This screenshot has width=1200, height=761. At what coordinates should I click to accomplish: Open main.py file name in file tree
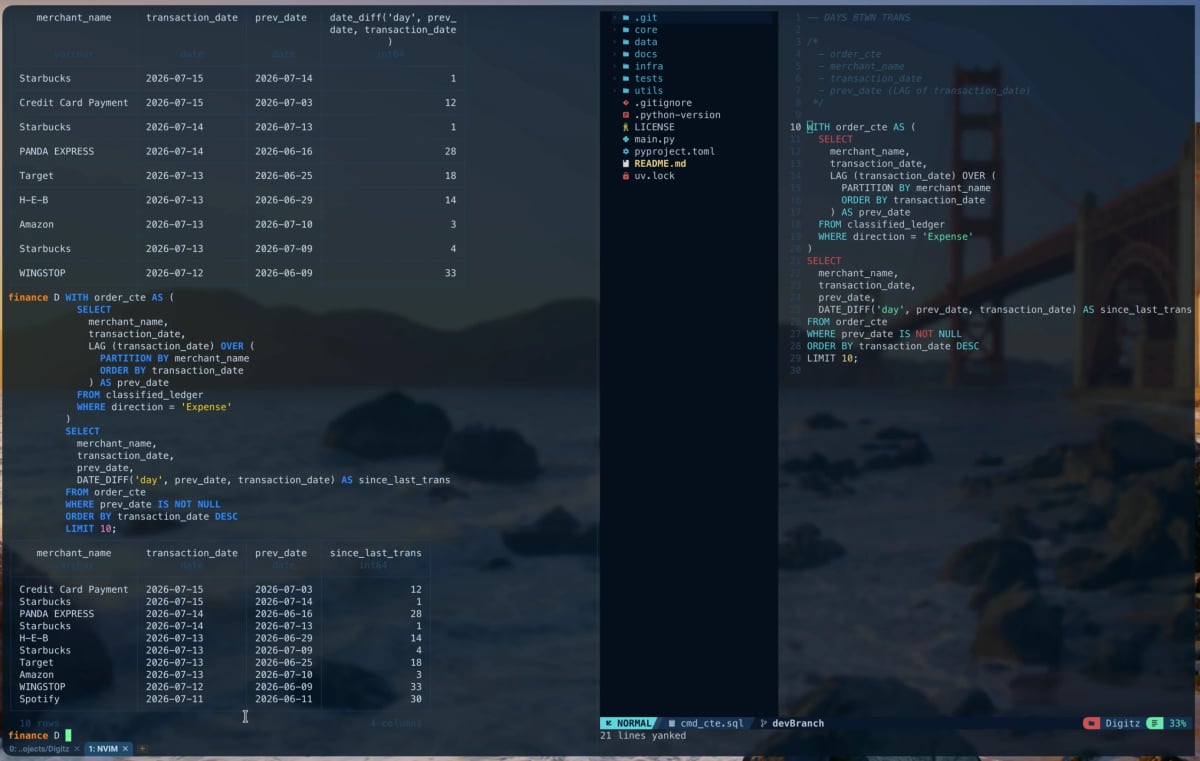coord(654,139)
